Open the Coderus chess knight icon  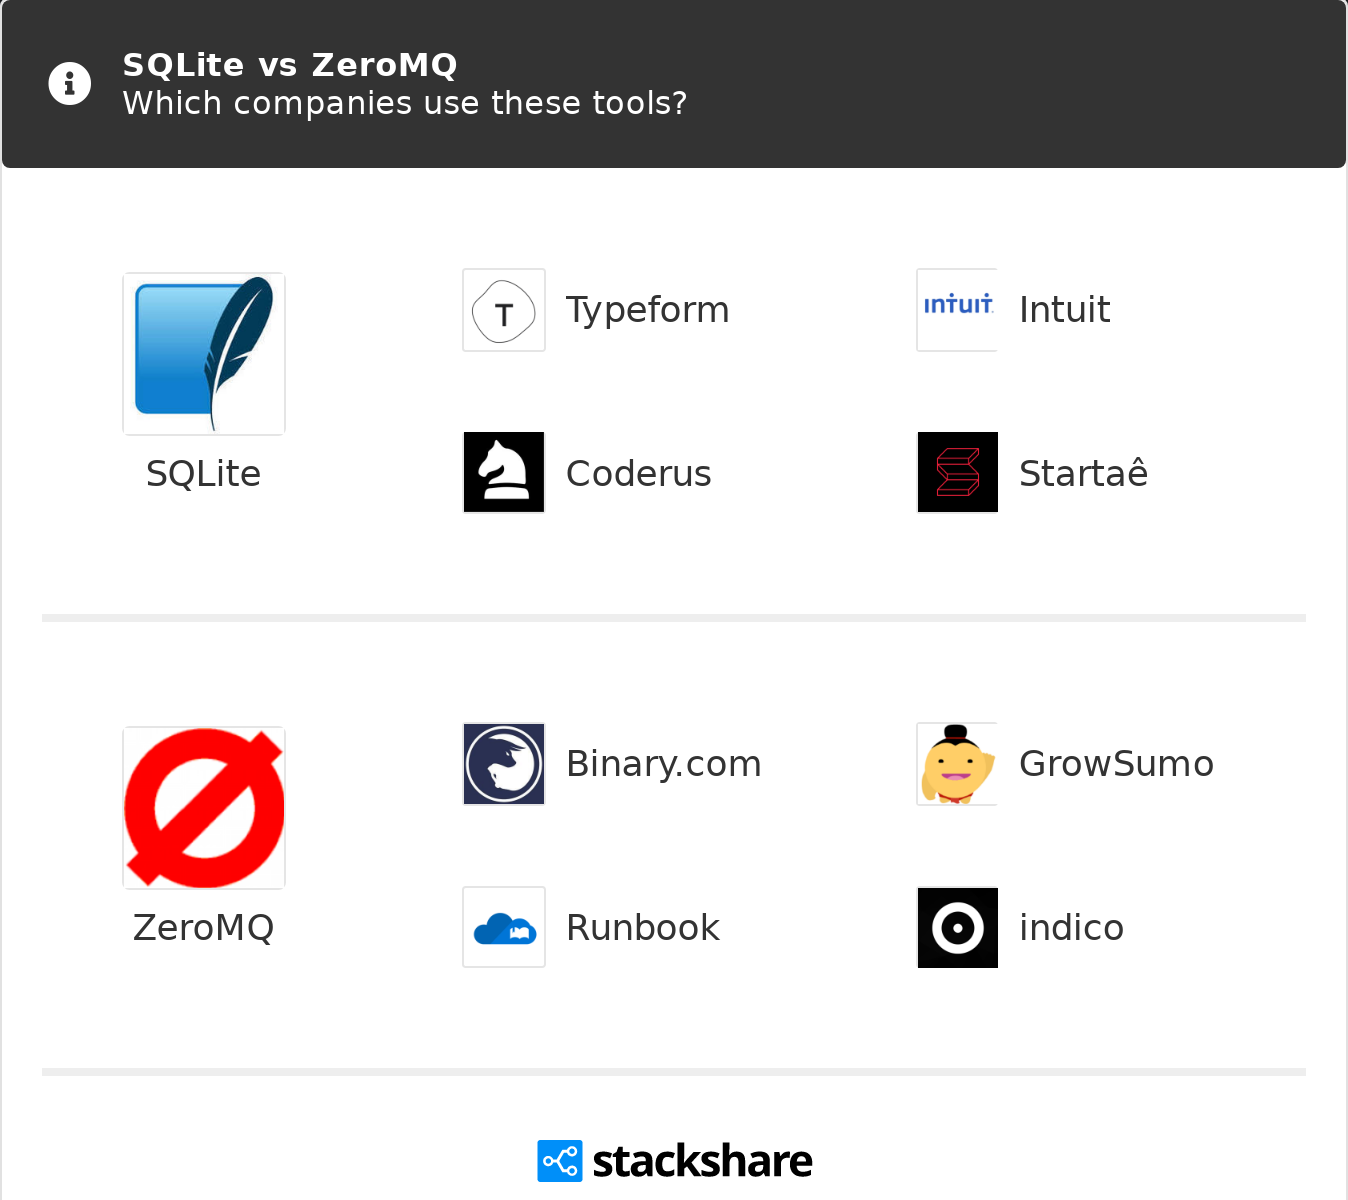(504, 472)
